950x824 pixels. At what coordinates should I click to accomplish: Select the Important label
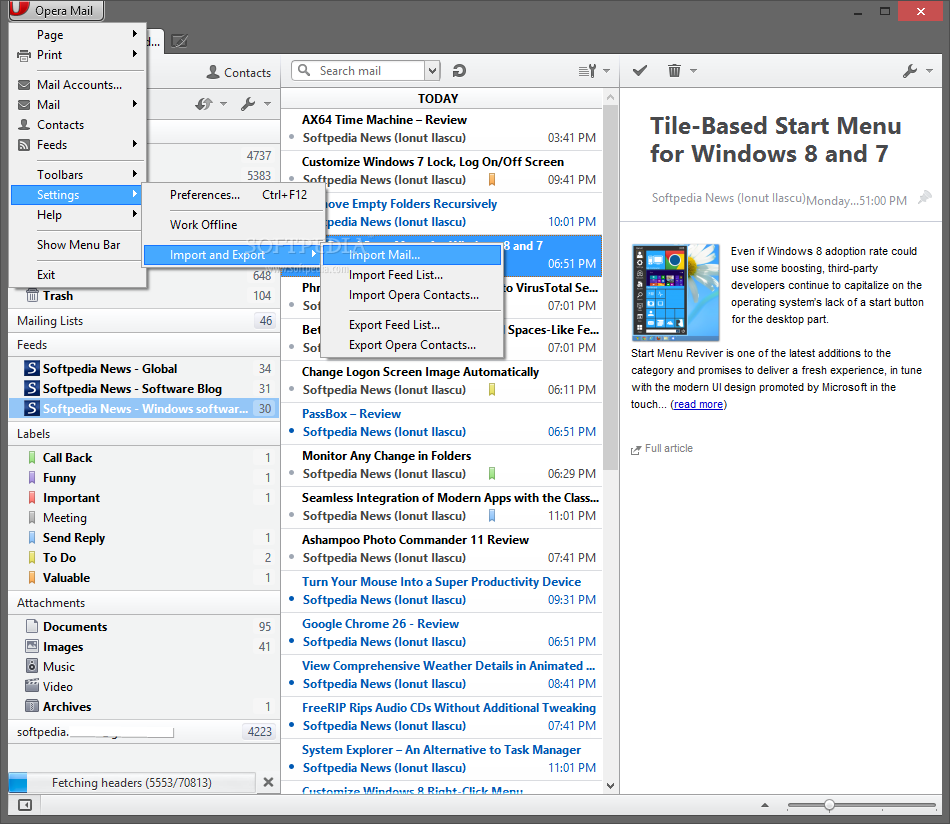pos(144,497)
